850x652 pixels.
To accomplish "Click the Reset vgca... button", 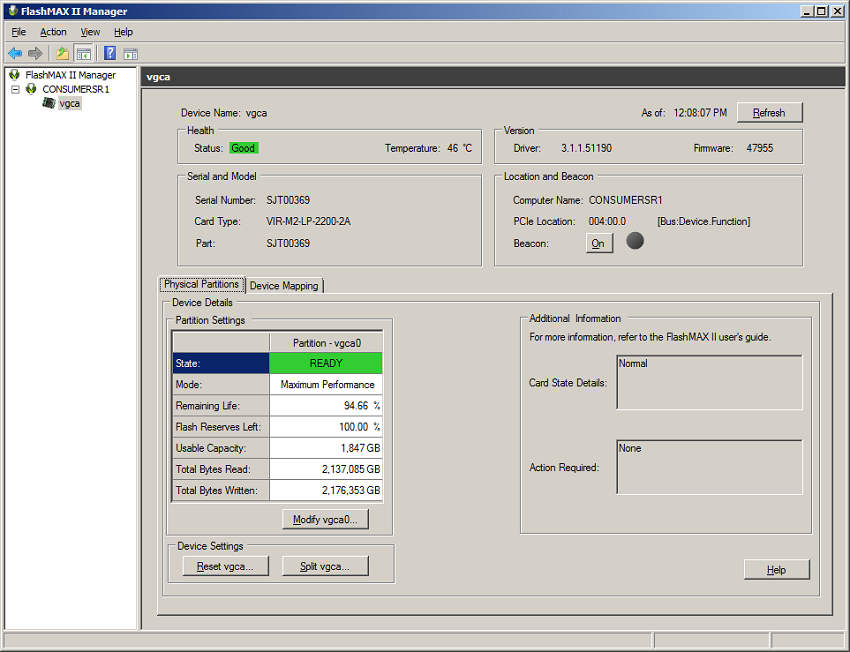I will pyautogui.click(x=225, y=566).
